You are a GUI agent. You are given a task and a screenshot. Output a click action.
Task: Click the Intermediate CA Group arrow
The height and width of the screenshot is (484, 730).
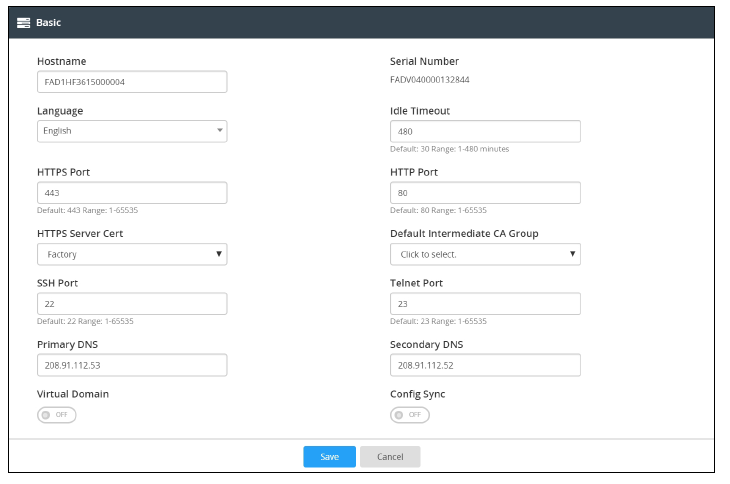(x=572, y=254)
